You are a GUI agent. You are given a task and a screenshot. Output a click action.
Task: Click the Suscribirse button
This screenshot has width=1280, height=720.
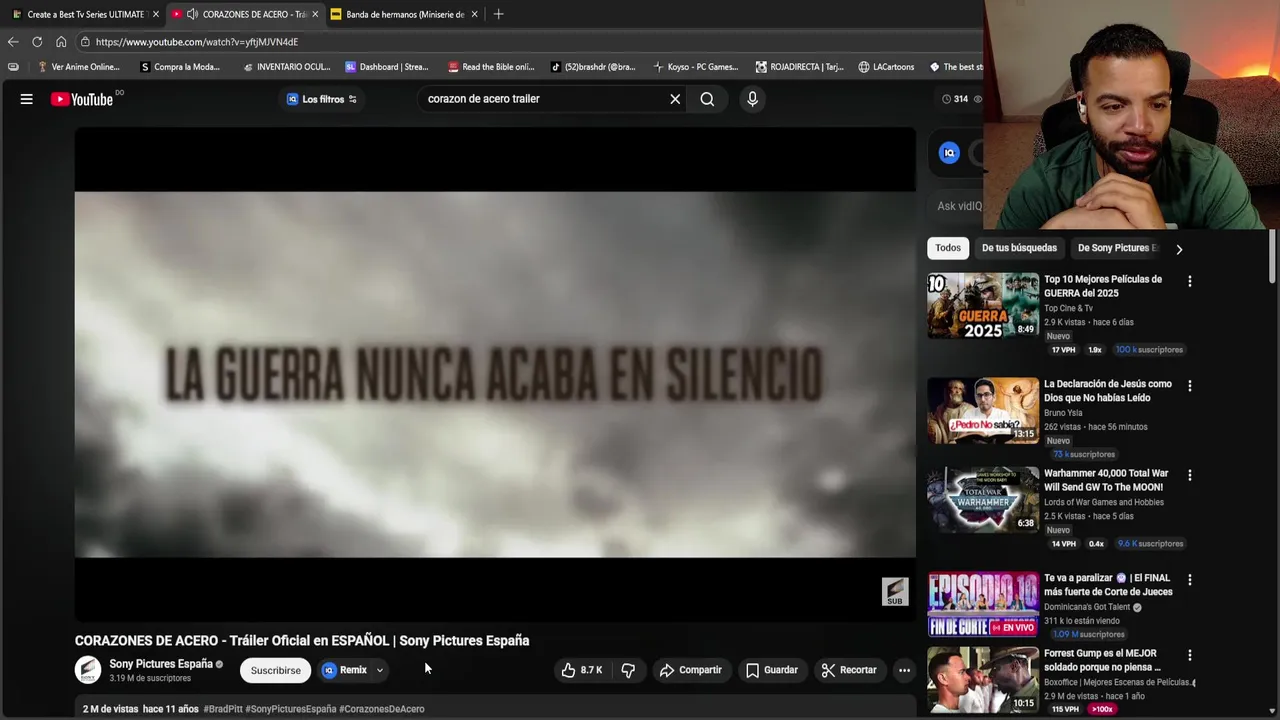[x=276, y=670]
